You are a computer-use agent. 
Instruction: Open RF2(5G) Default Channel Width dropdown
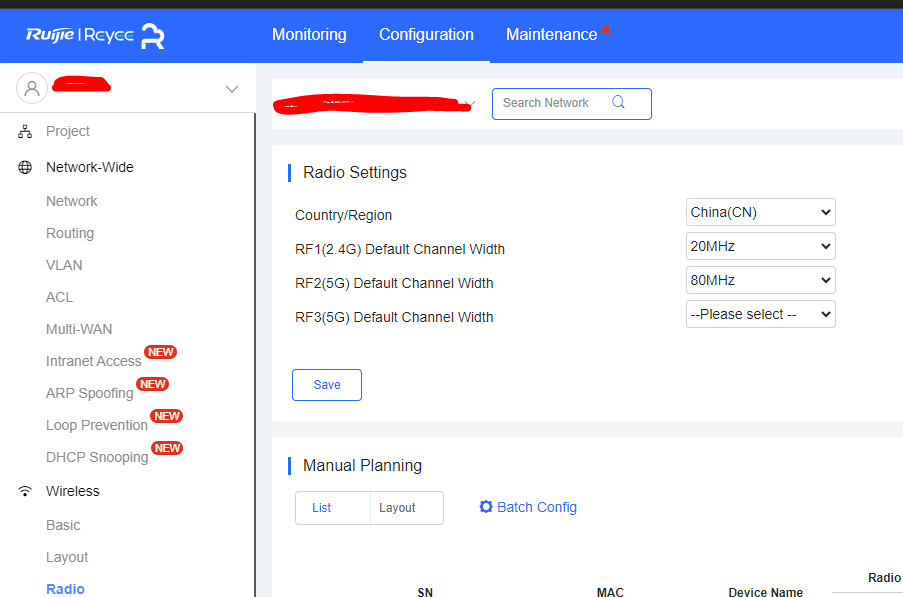click(760, 280)
